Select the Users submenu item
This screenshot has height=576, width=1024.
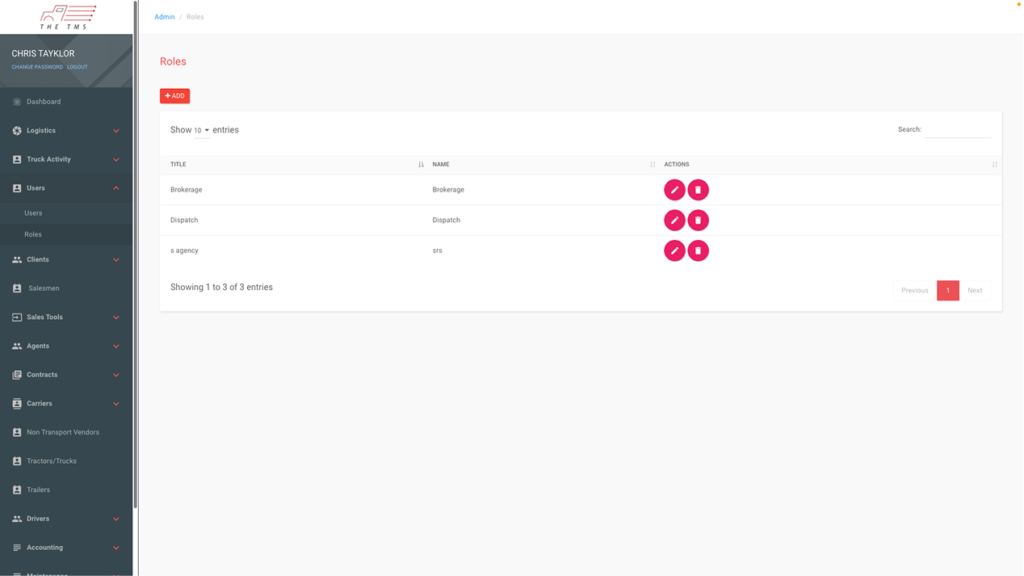(x=33, y=213)
